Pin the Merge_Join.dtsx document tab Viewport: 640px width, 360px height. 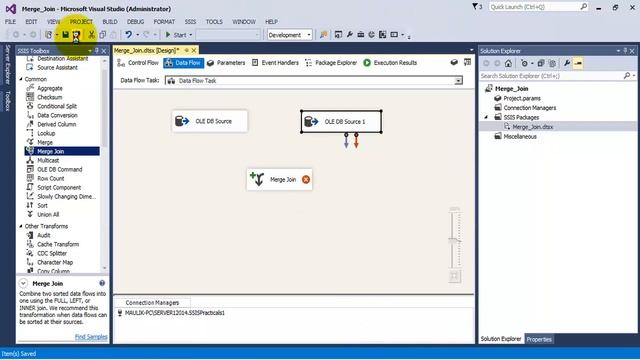point(186,50)
